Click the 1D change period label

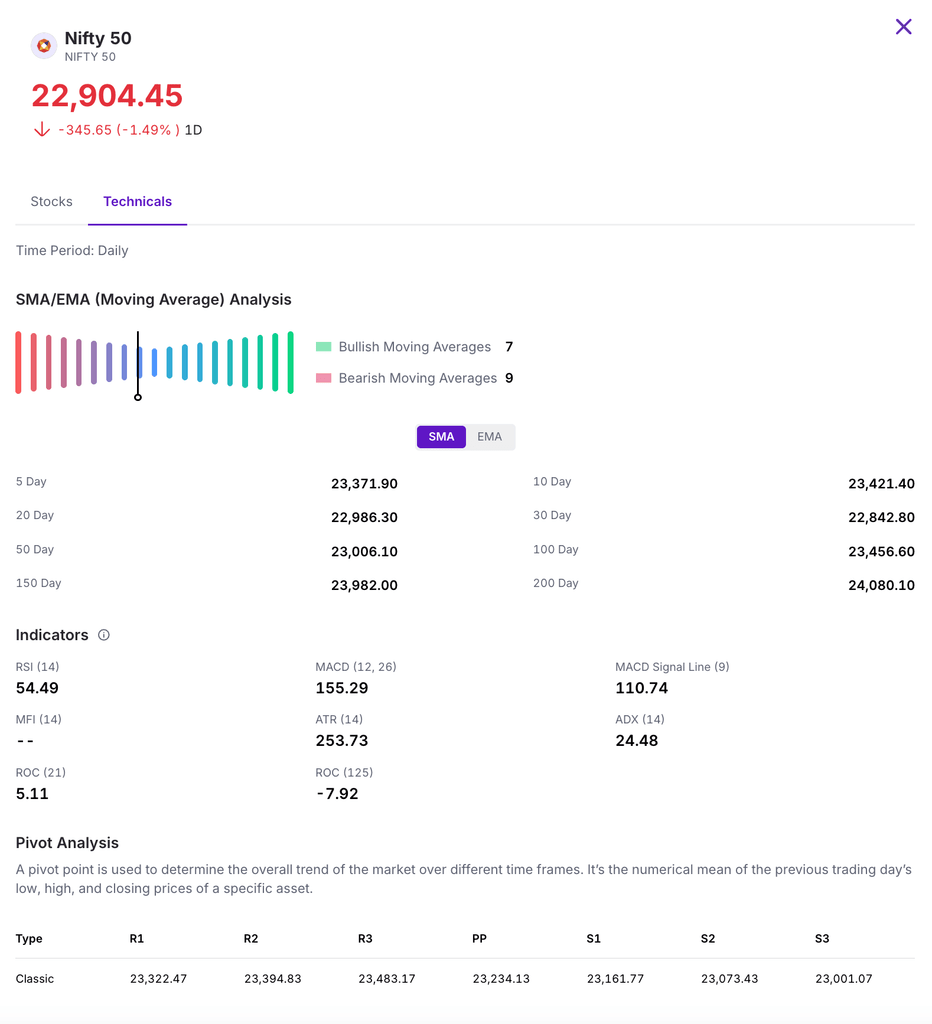coord(193,130)
